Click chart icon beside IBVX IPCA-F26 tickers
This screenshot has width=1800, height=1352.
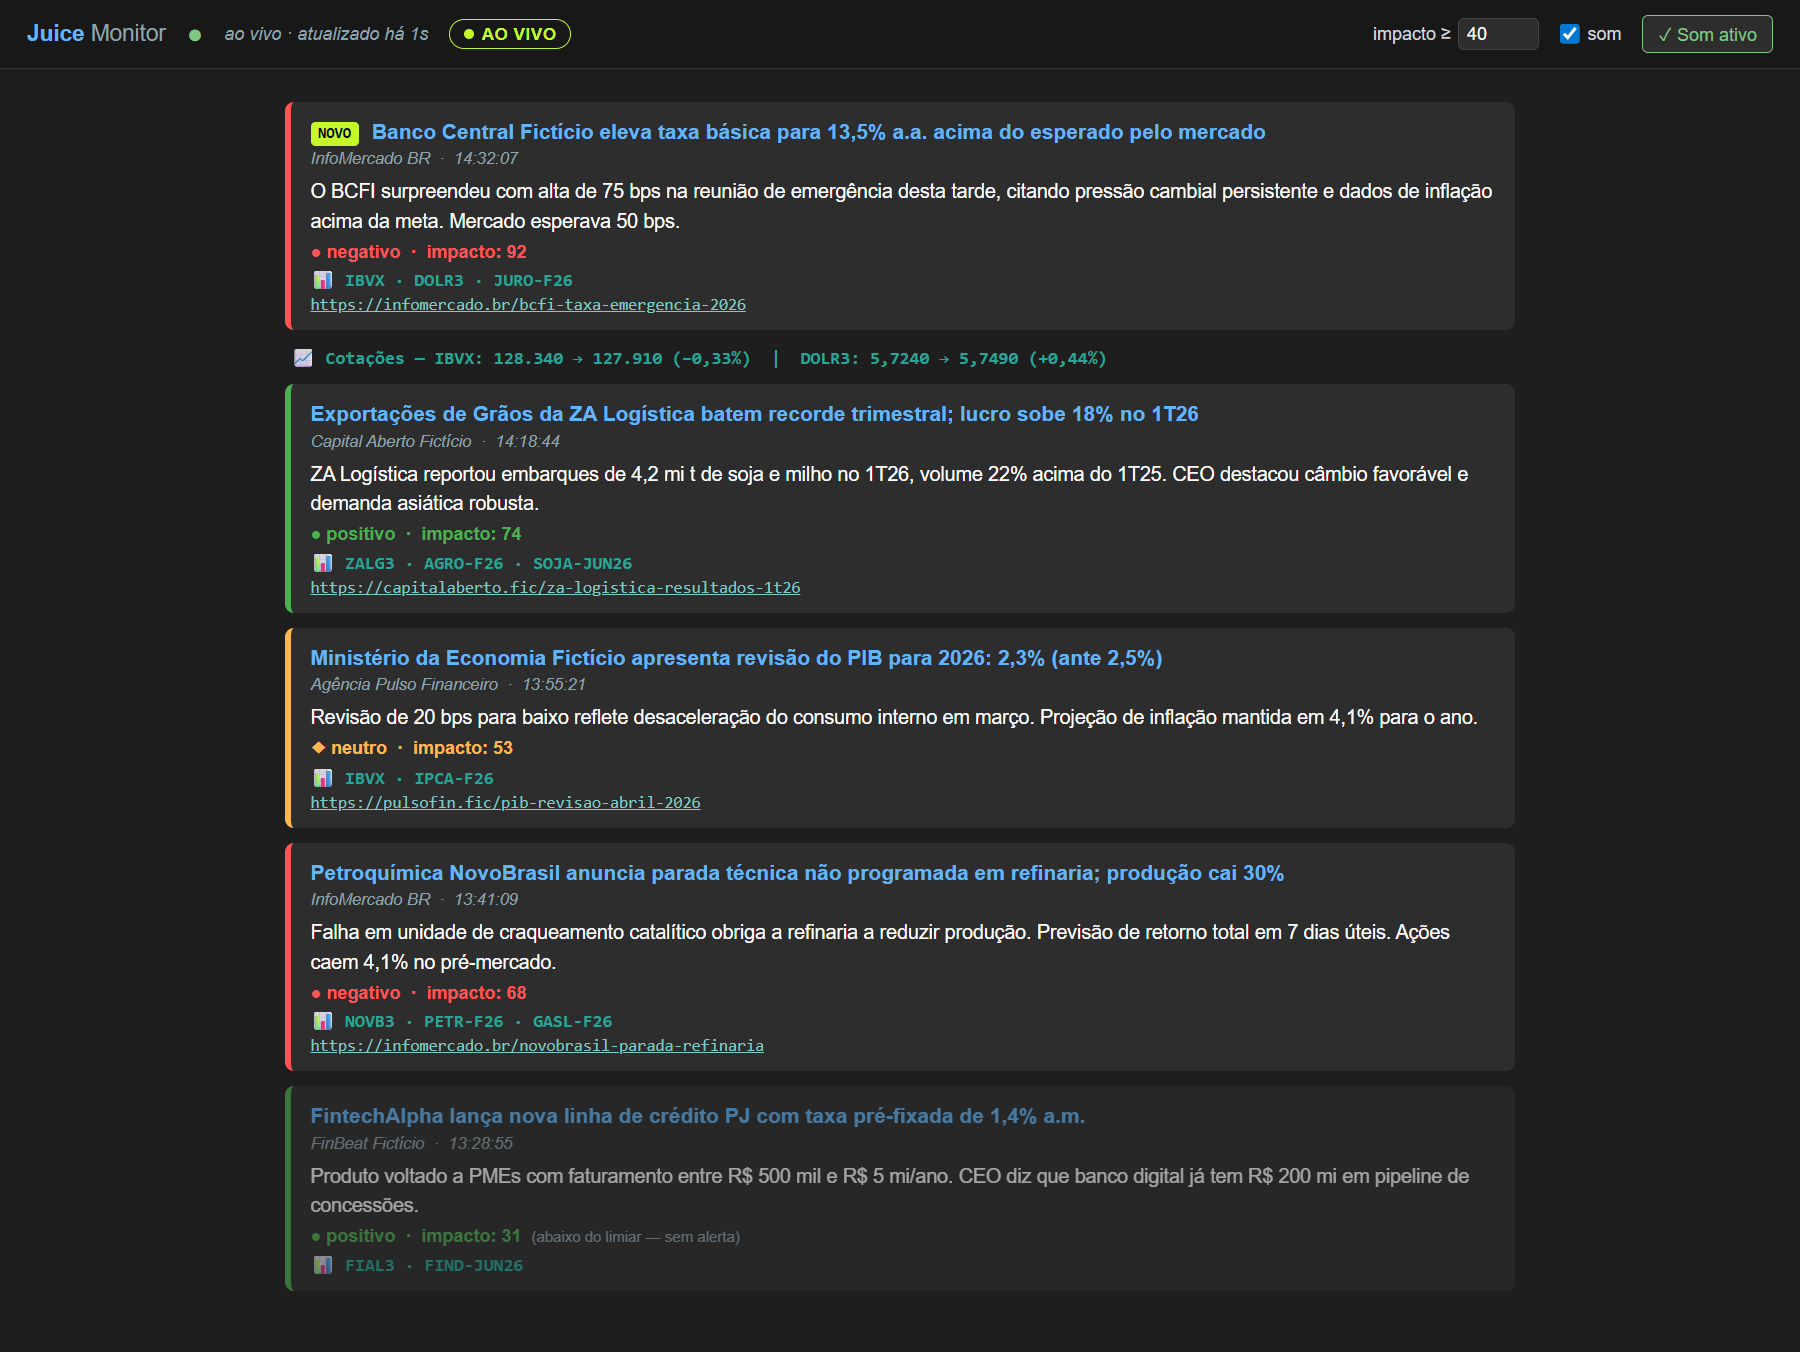point(322,778)
